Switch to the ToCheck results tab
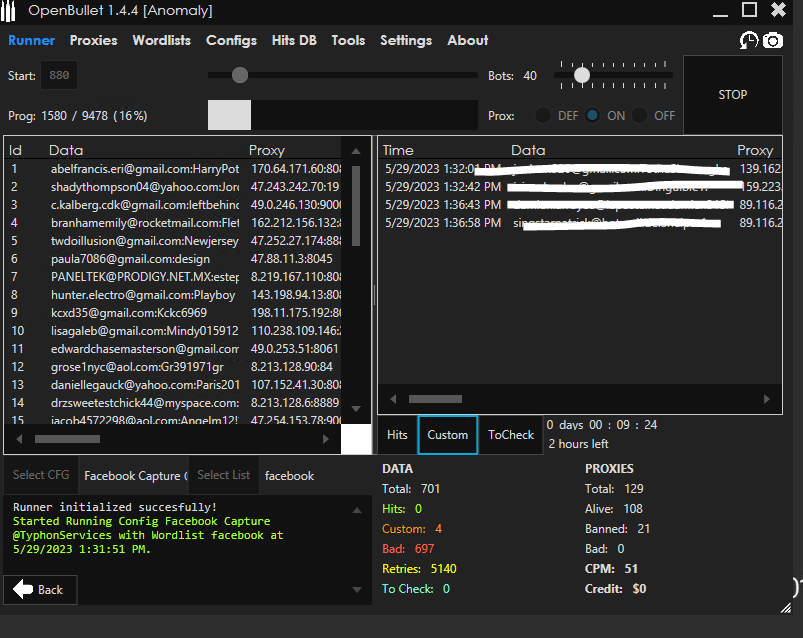803x638 pixels. click(x=511, y=435)
